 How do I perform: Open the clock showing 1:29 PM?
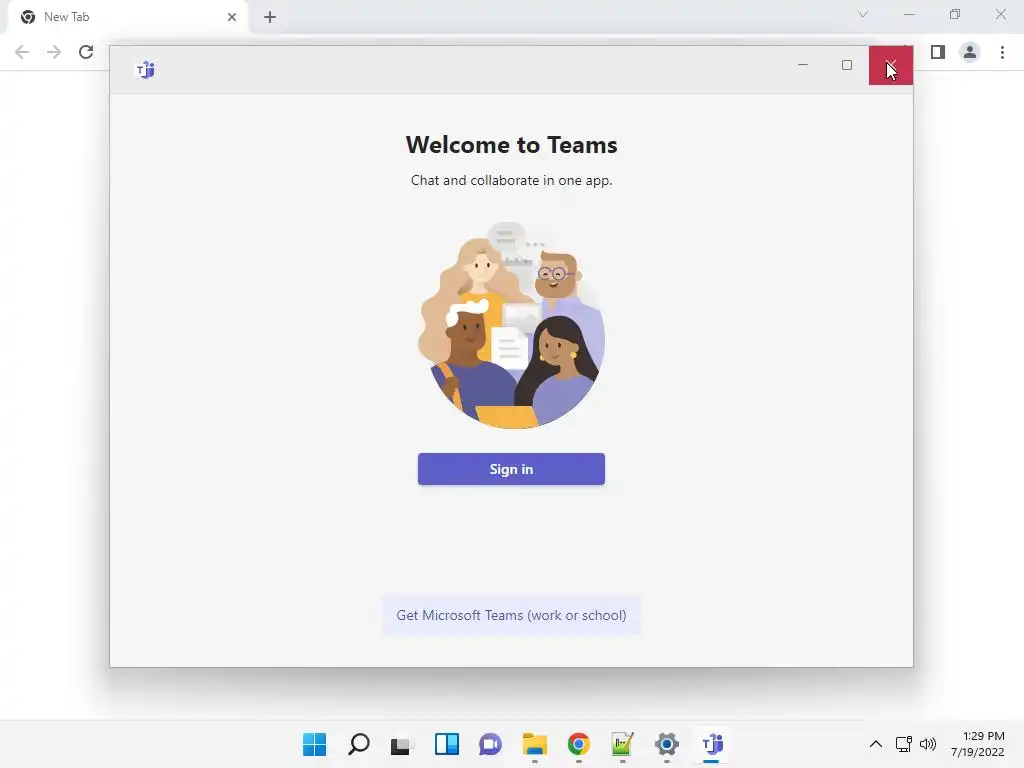(978, 744)
